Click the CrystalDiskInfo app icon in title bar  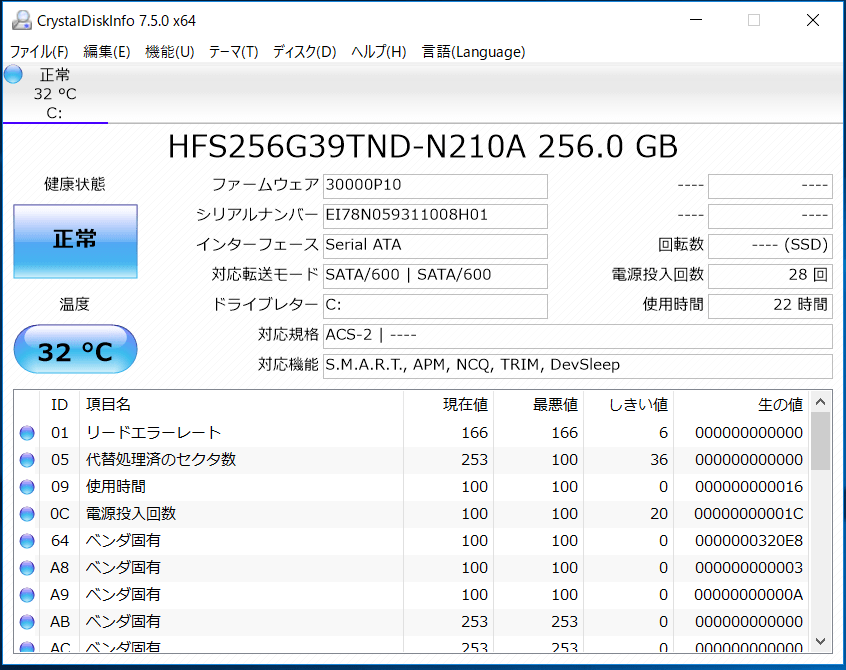22,20
